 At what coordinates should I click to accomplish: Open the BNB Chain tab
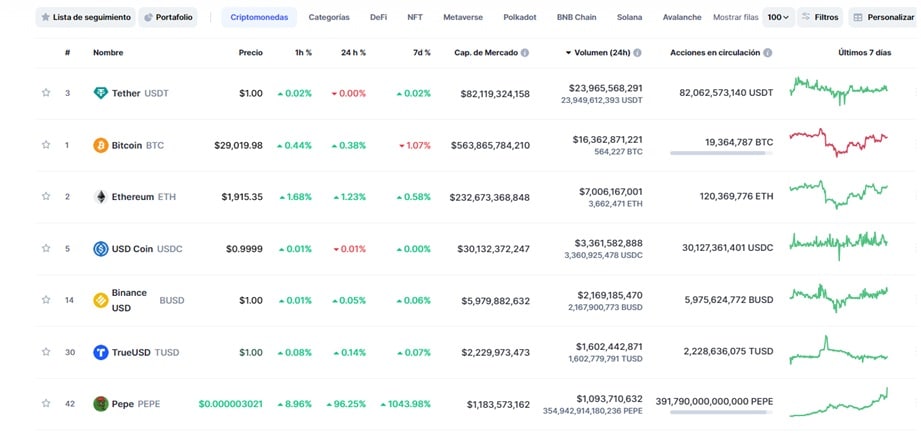[576, 18]
